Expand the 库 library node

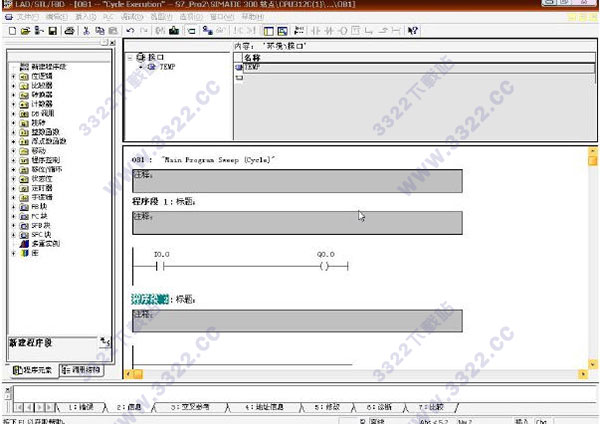[13, 253]
